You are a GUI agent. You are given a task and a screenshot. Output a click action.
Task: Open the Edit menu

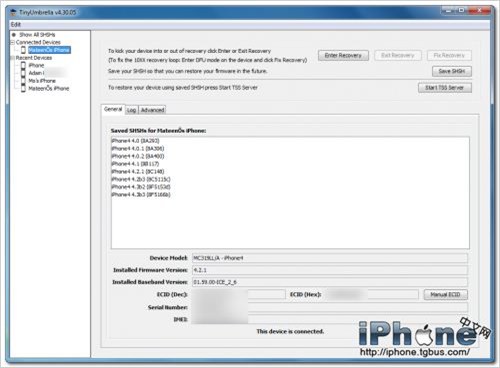(x=16, y=24)
